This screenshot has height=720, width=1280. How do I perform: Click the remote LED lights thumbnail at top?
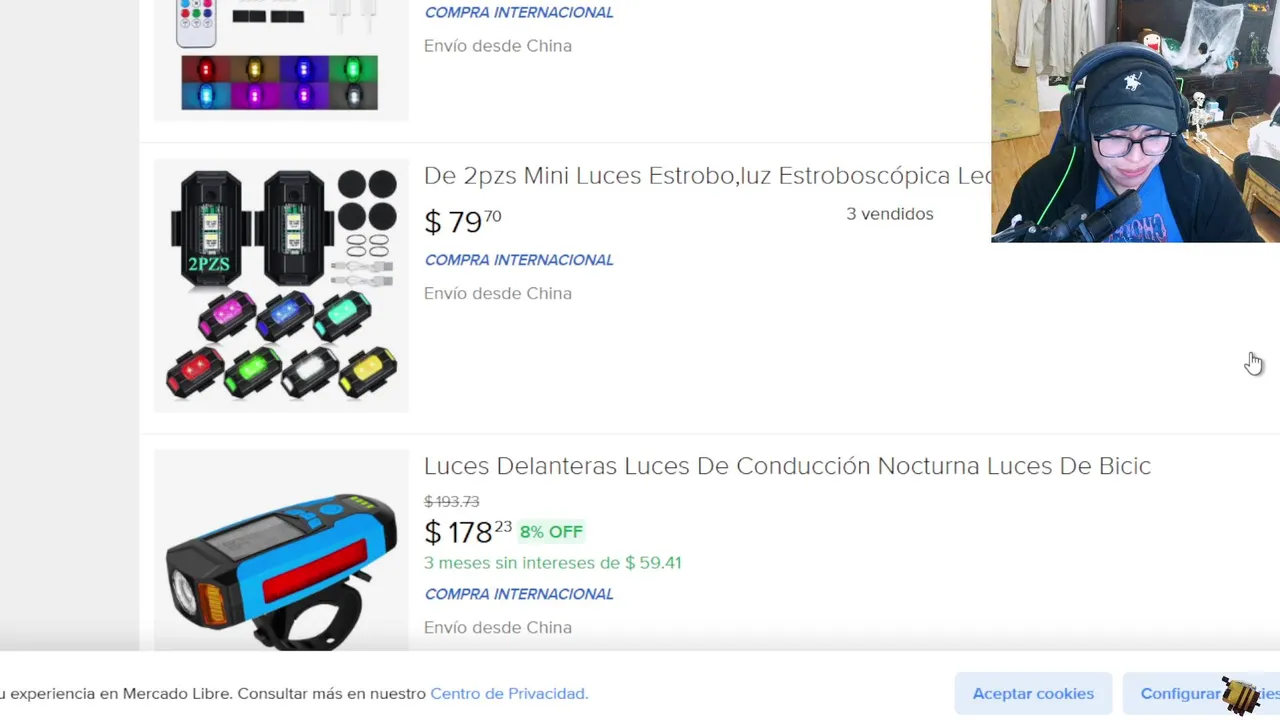point(281,58)
